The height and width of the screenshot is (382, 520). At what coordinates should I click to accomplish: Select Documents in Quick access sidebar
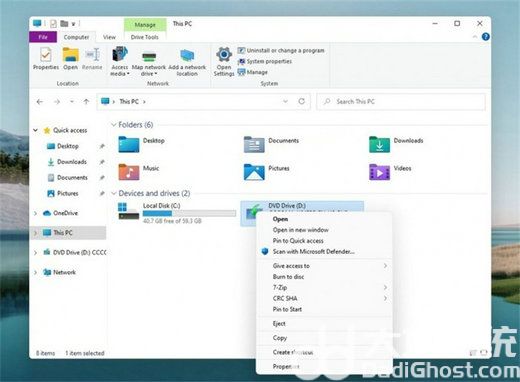[x=72, y=177]
